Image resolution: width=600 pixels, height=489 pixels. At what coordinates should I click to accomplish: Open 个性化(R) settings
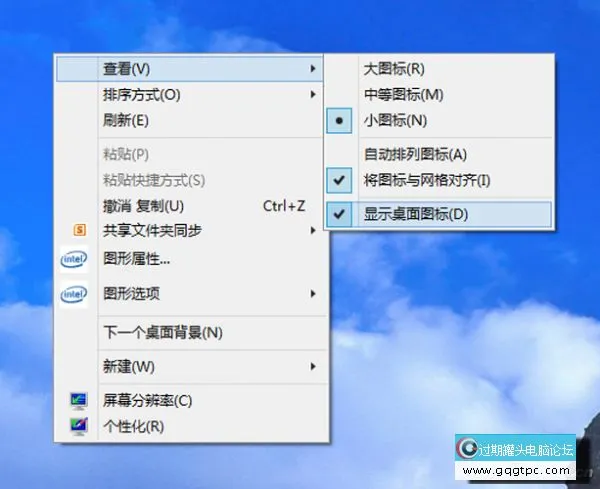click(x=190, y=426)
